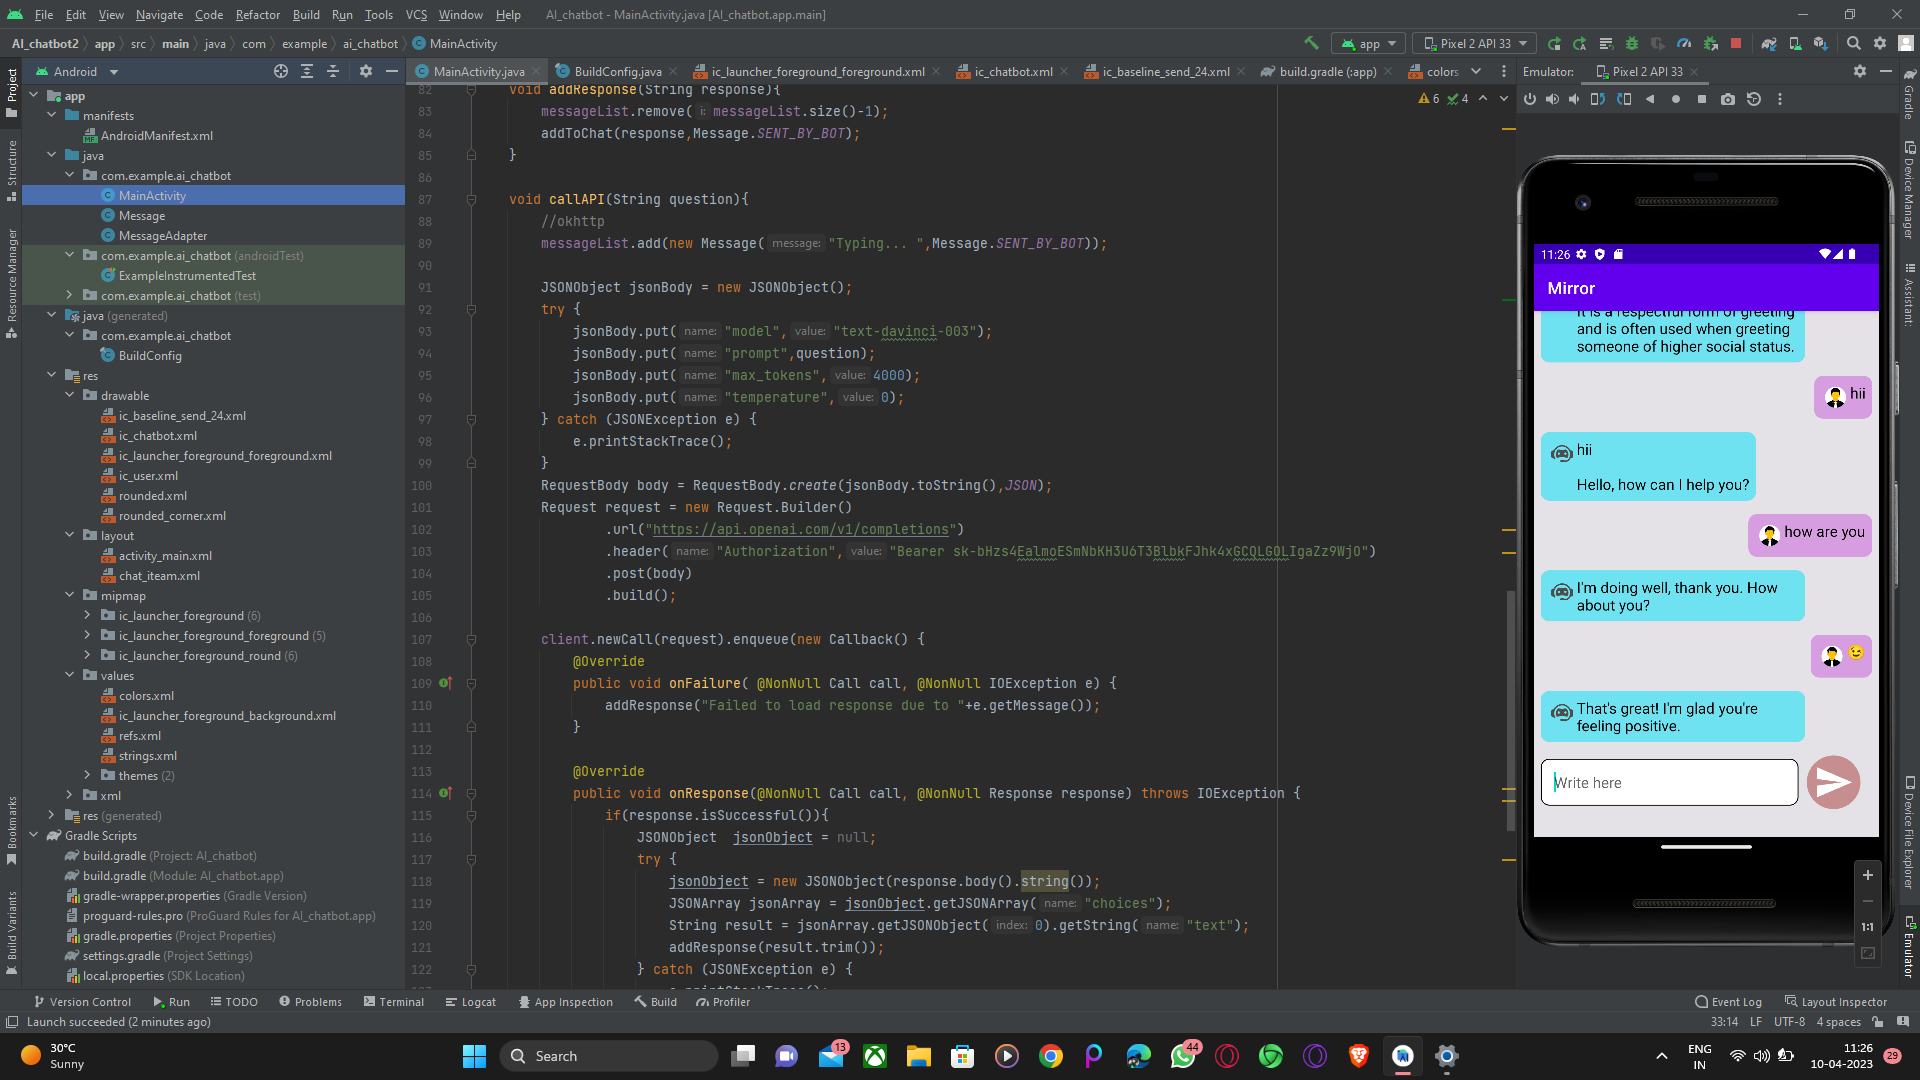1920x1080 pixels.
Task: Rotate the emulator left
Action: [1598, 99]
